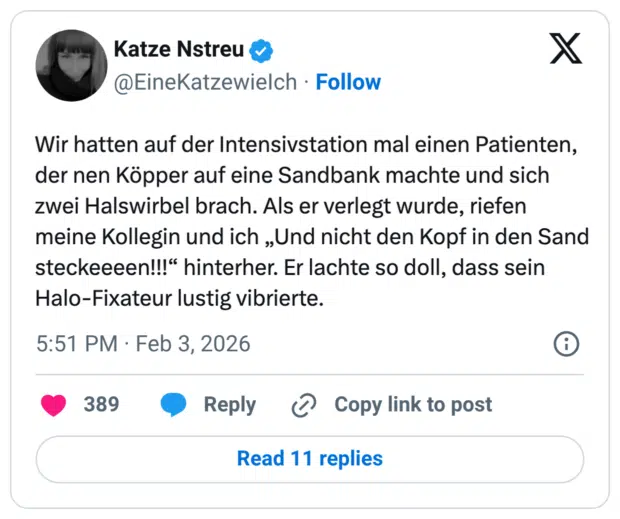Open Katze Nstreu's profile picture
This screenshot has height=519, width=620.
tap(71, 65)
